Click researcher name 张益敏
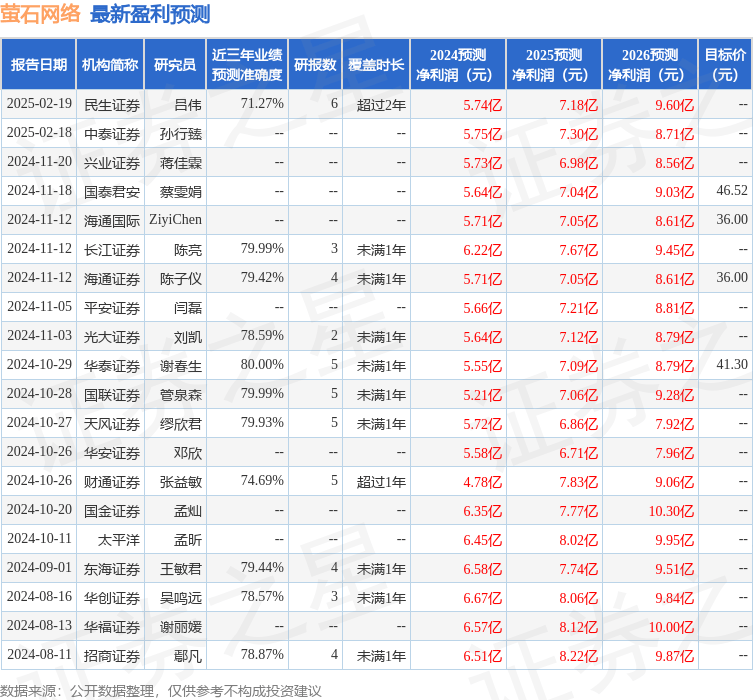Viewport: 753px width, 700px height. tap(181, 482)
